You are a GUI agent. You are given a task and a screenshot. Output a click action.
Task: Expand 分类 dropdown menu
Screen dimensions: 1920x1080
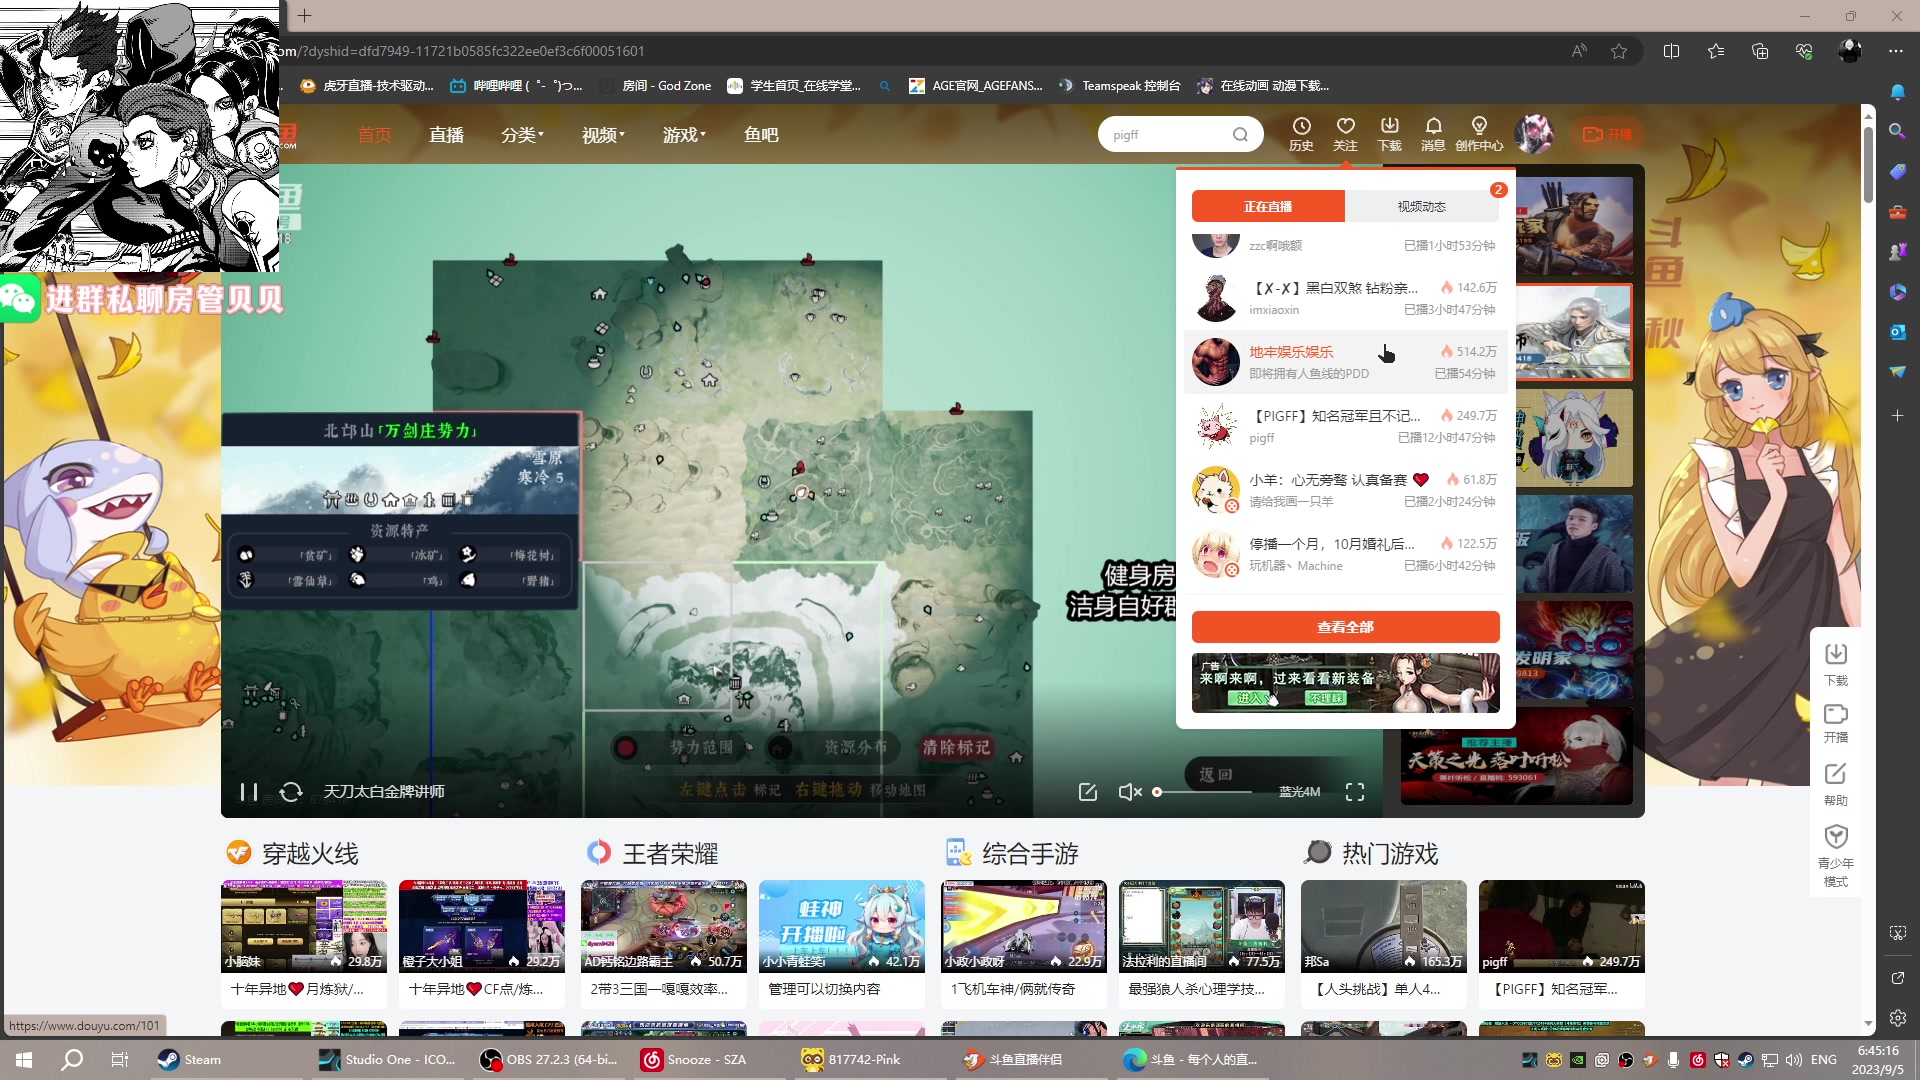point(522,135)
